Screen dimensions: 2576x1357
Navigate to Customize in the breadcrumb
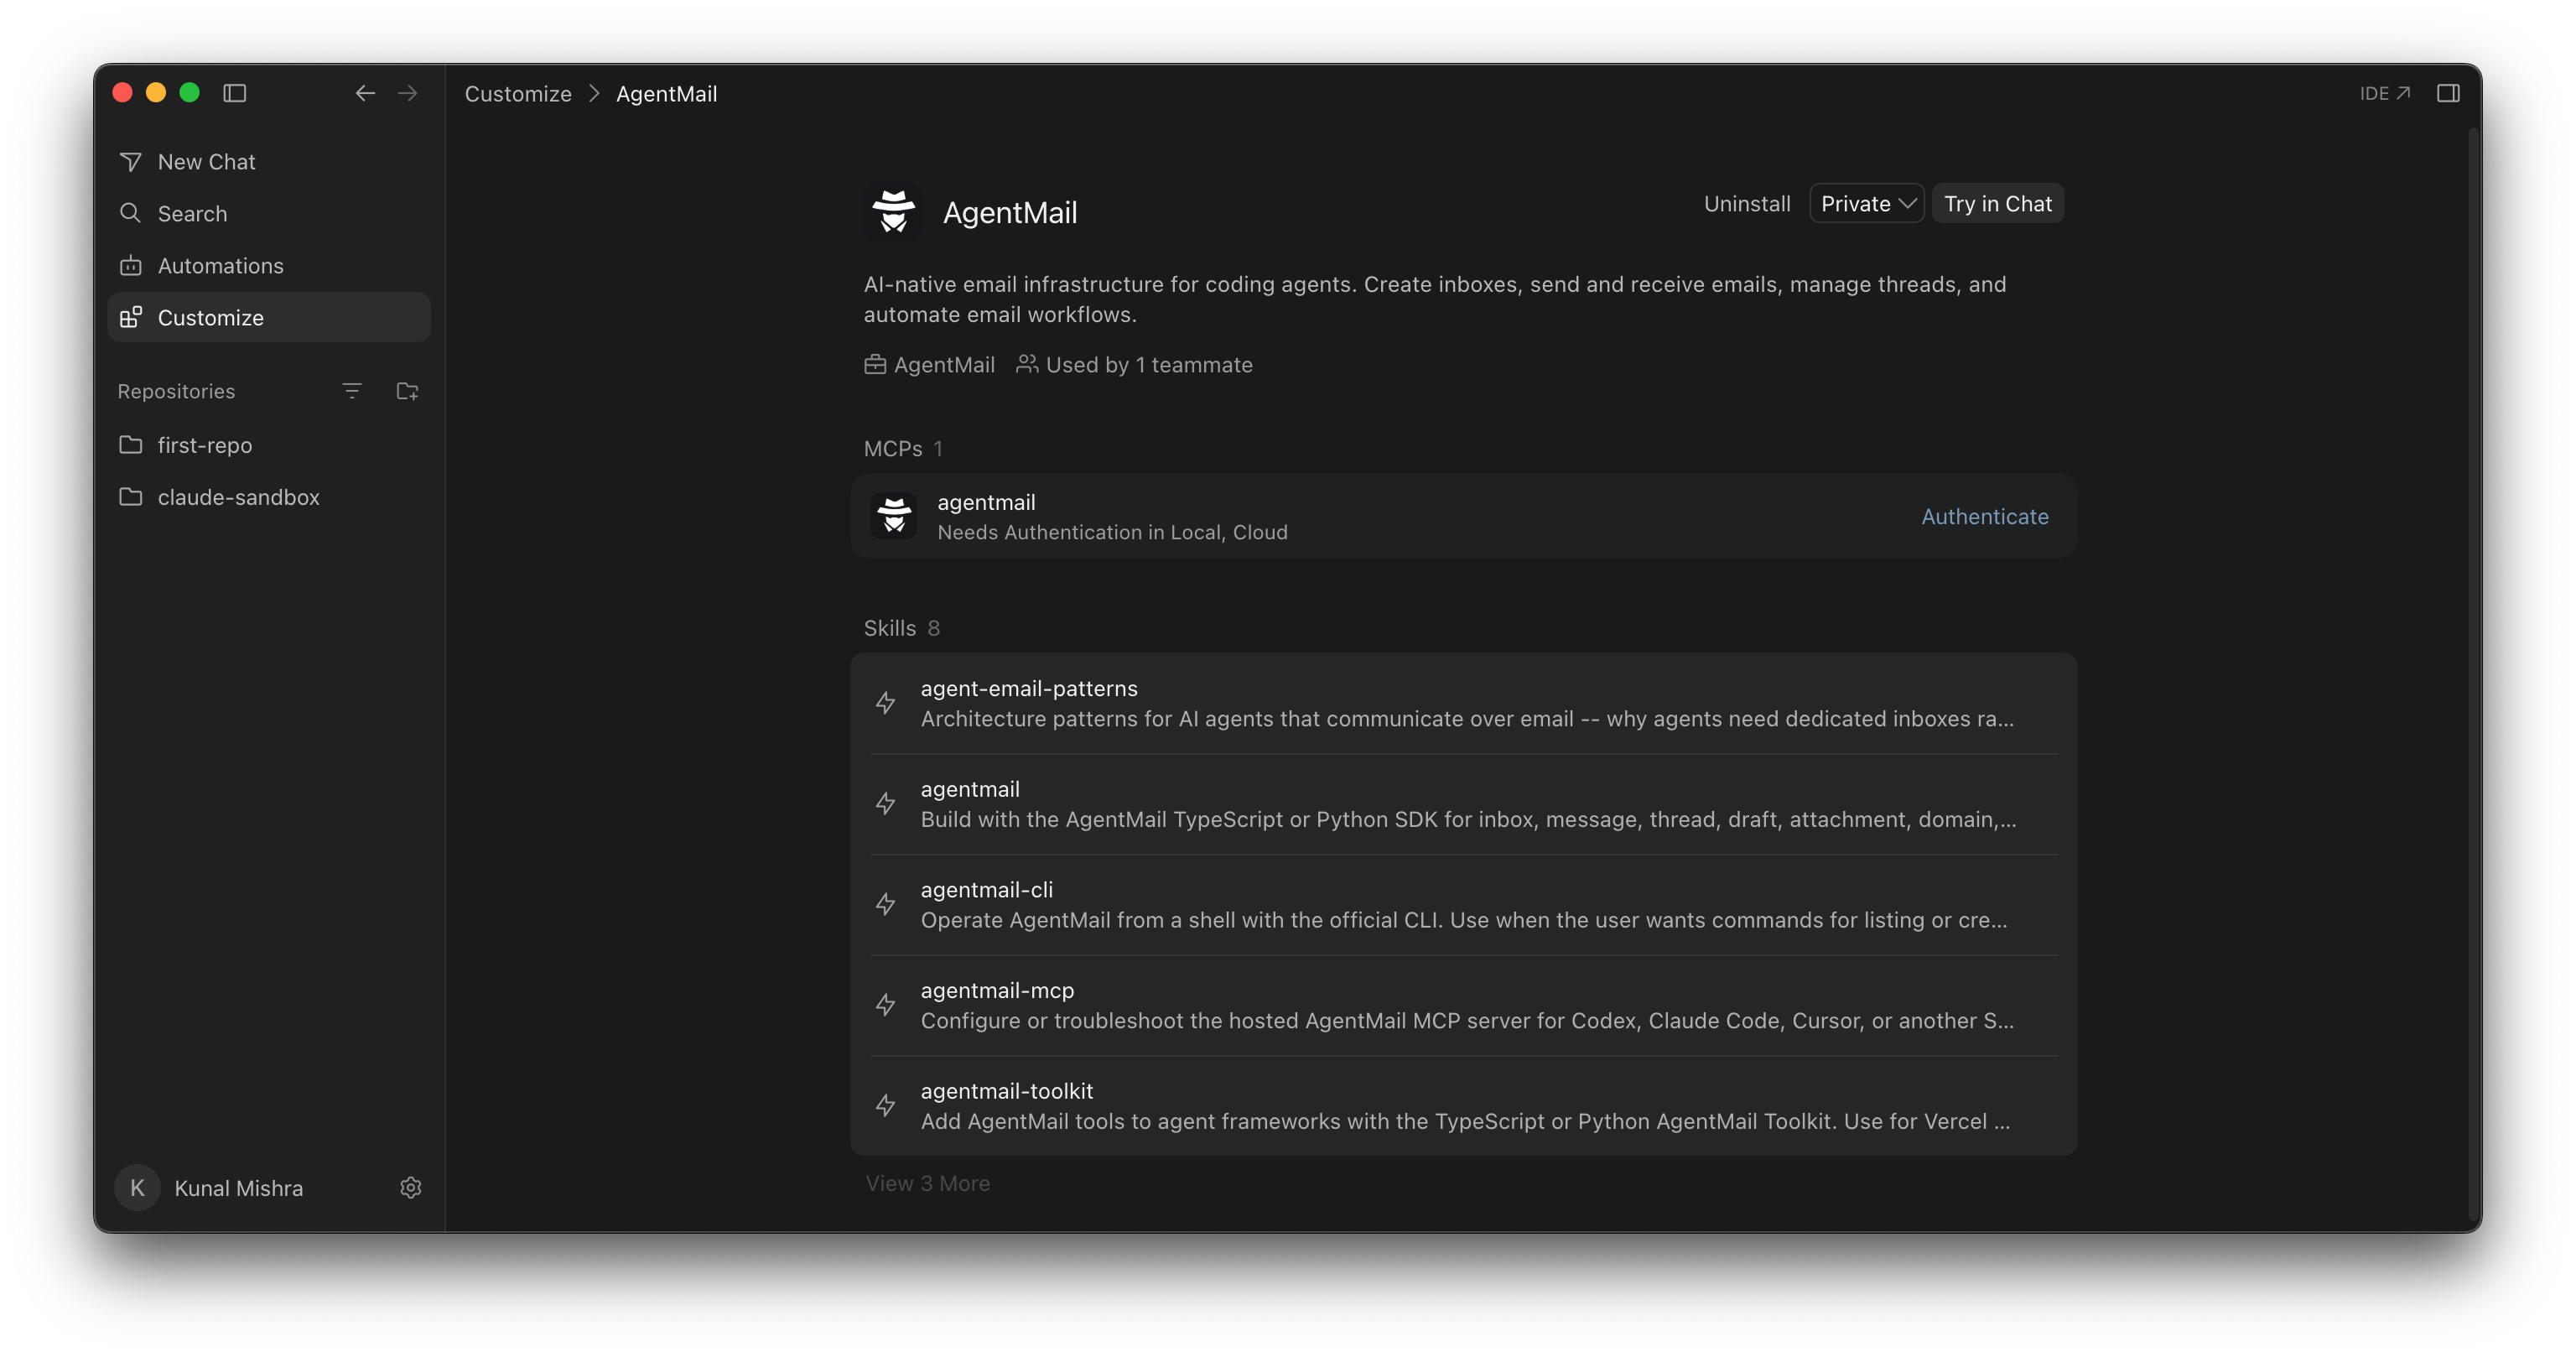point(518,93)
